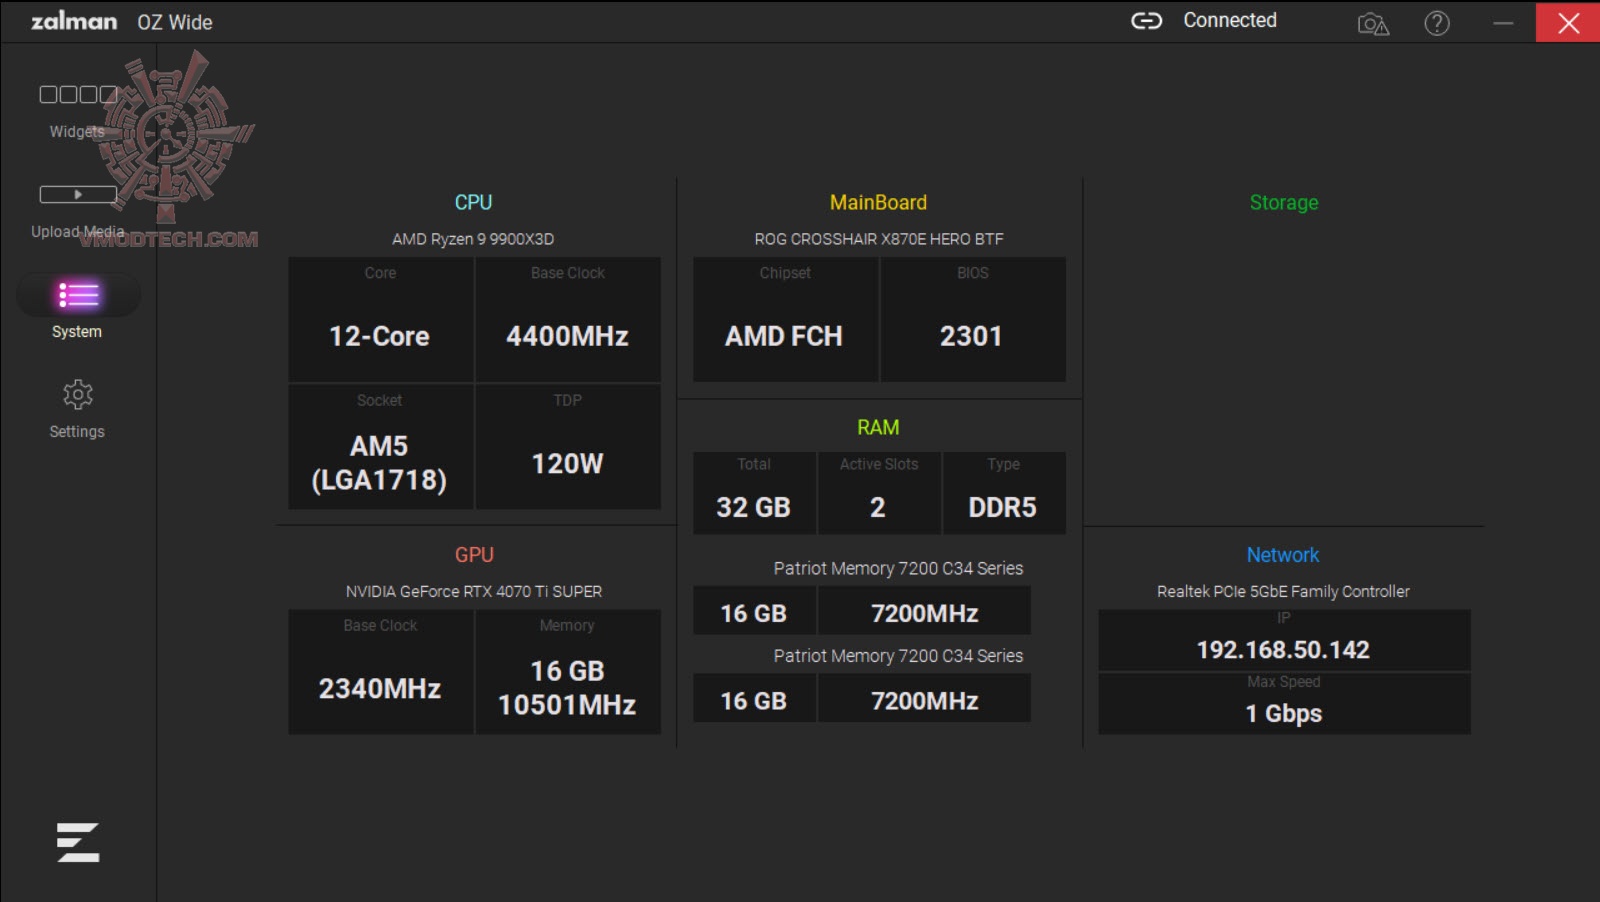Viewport: 1600px width, 902px height.
Task: Click the Active Slots value 2
Action: 878,508
